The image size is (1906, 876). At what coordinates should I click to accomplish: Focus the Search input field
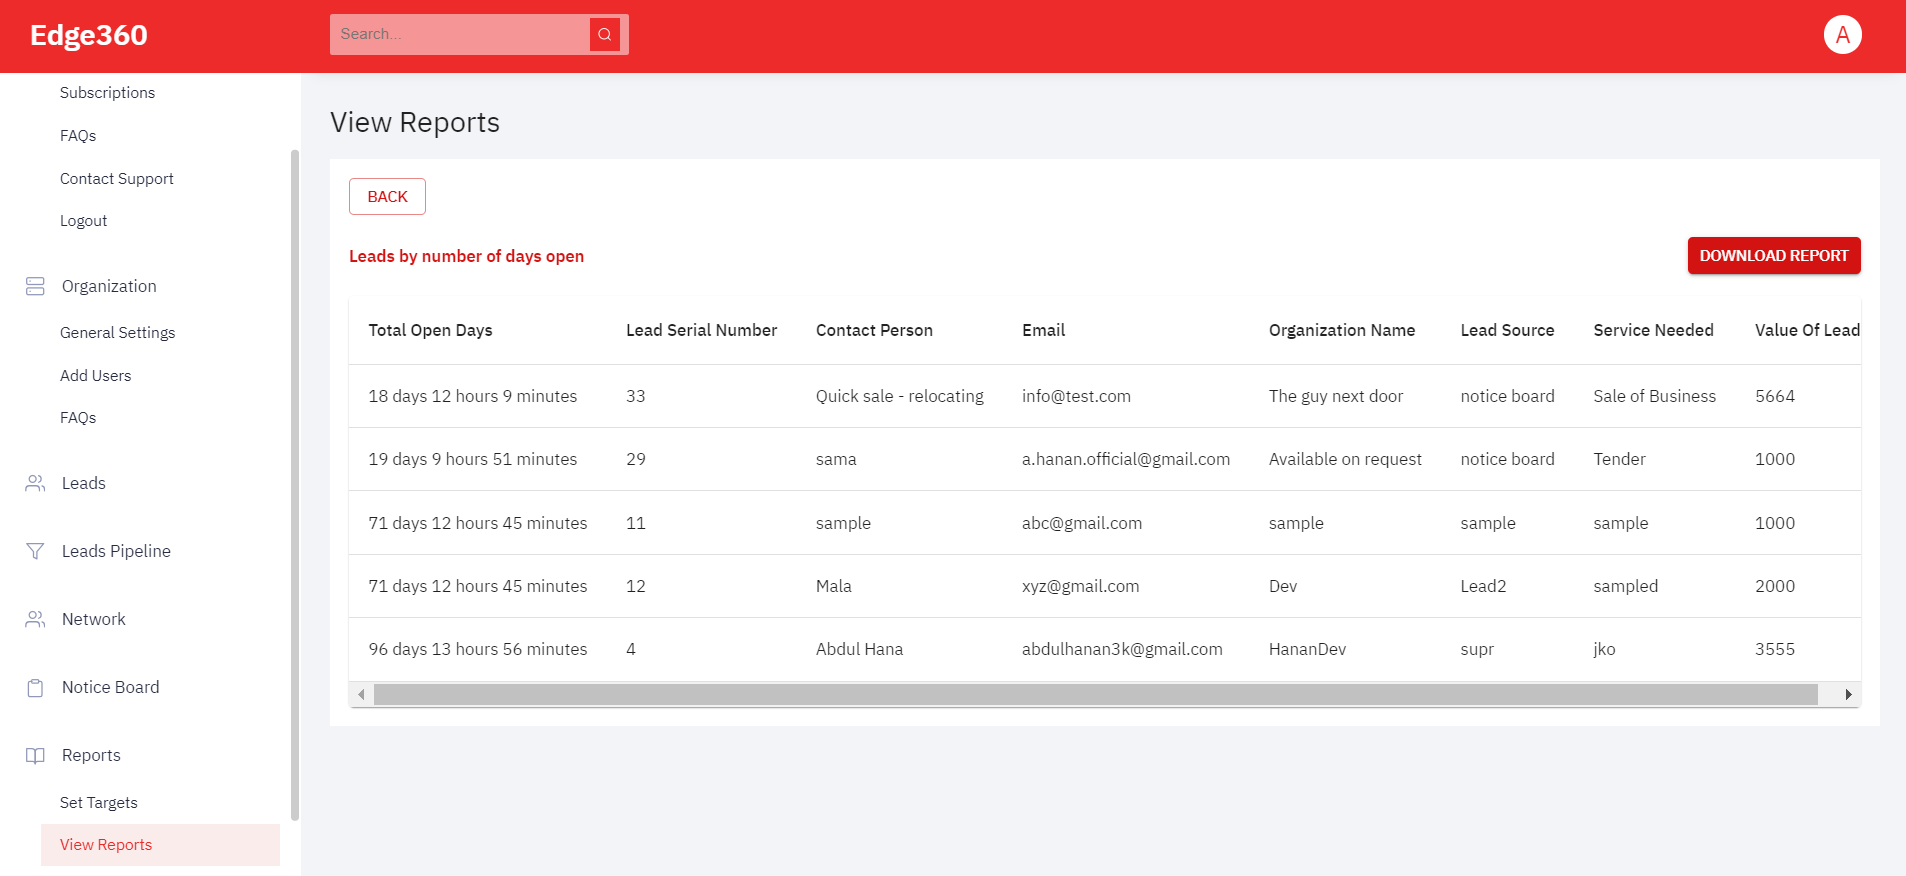[x=460, y=35]
